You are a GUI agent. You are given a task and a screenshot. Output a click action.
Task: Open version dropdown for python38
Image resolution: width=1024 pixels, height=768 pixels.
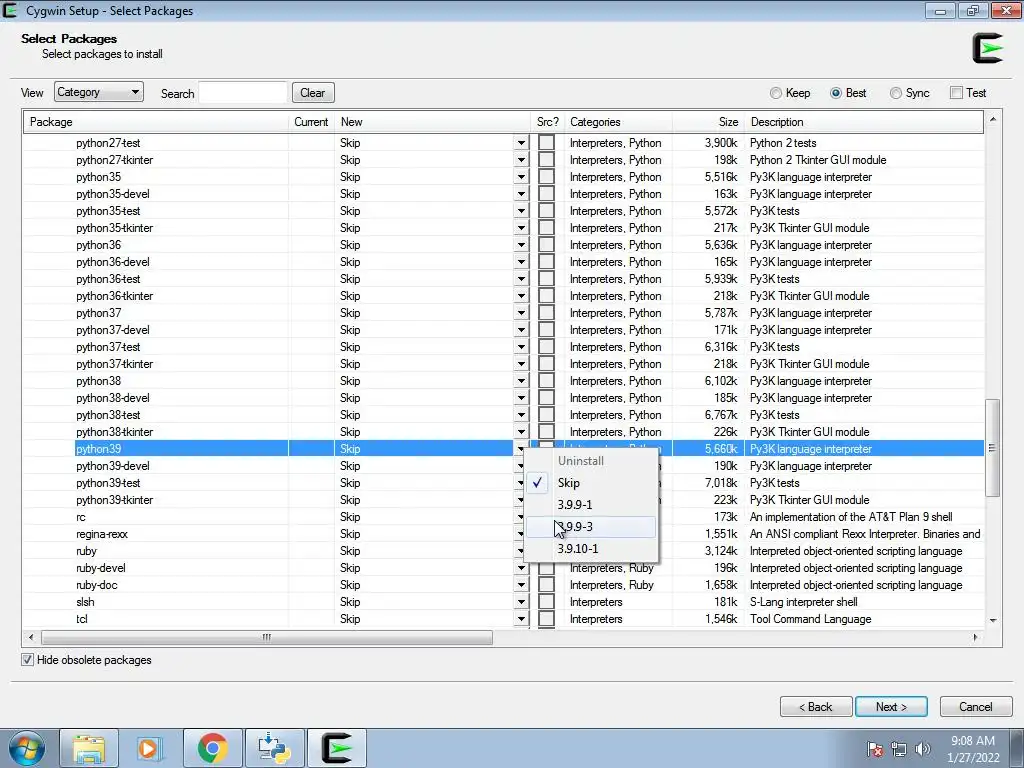tap(521, 381)
